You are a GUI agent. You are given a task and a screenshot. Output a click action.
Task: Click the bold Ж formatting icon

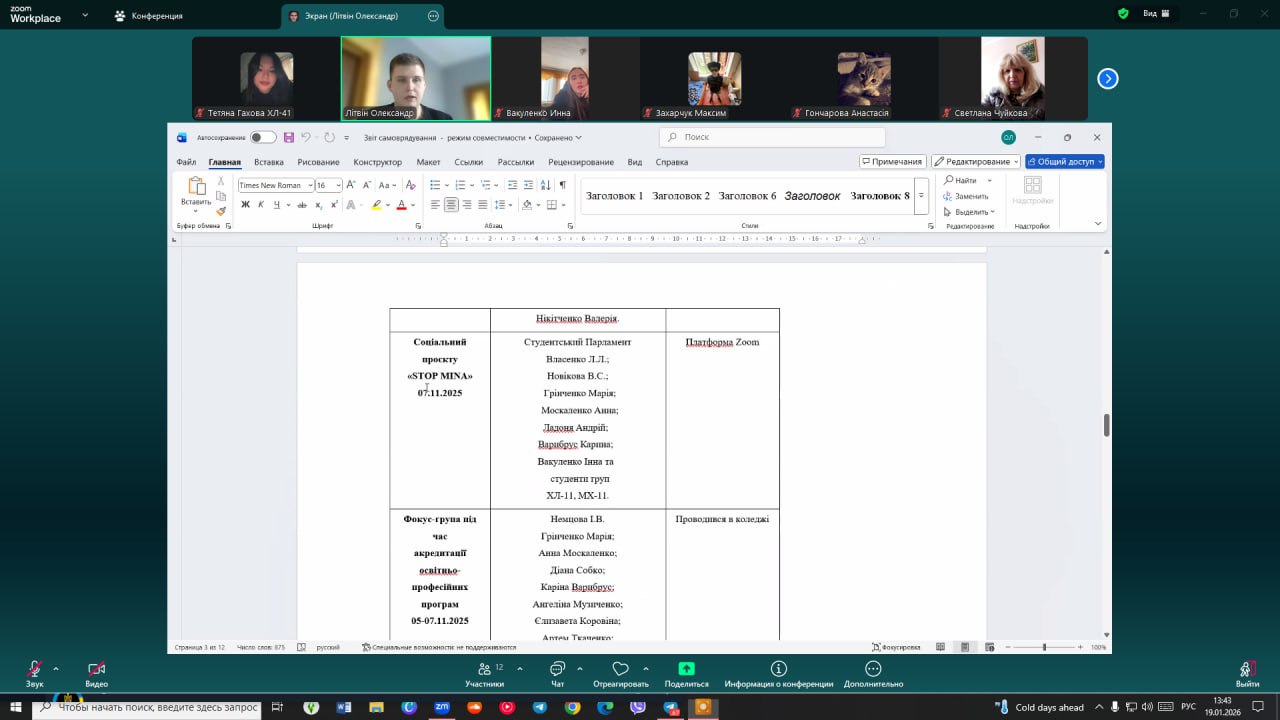(x=245, y=205)
